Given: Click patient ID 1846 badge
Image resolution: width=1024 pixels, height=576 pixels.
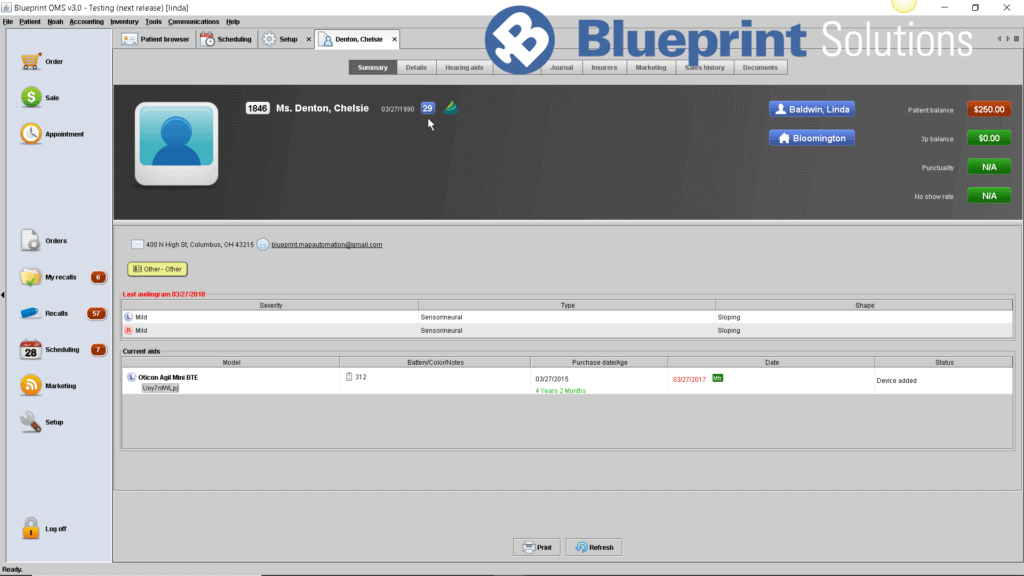Looking at the screenshot, I should point(257,108).
